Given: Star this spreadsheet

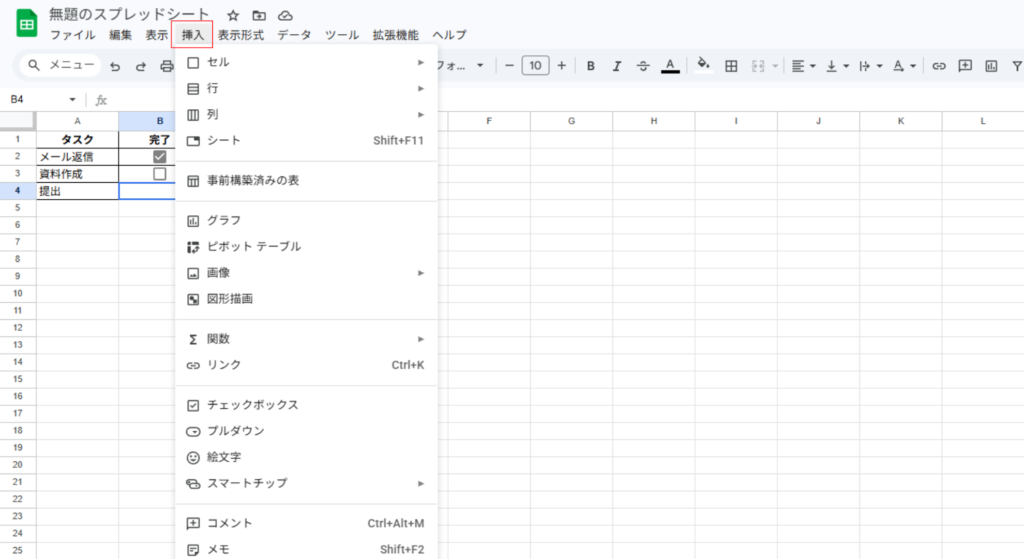Looking at the screenshot, I should point(233,16).
